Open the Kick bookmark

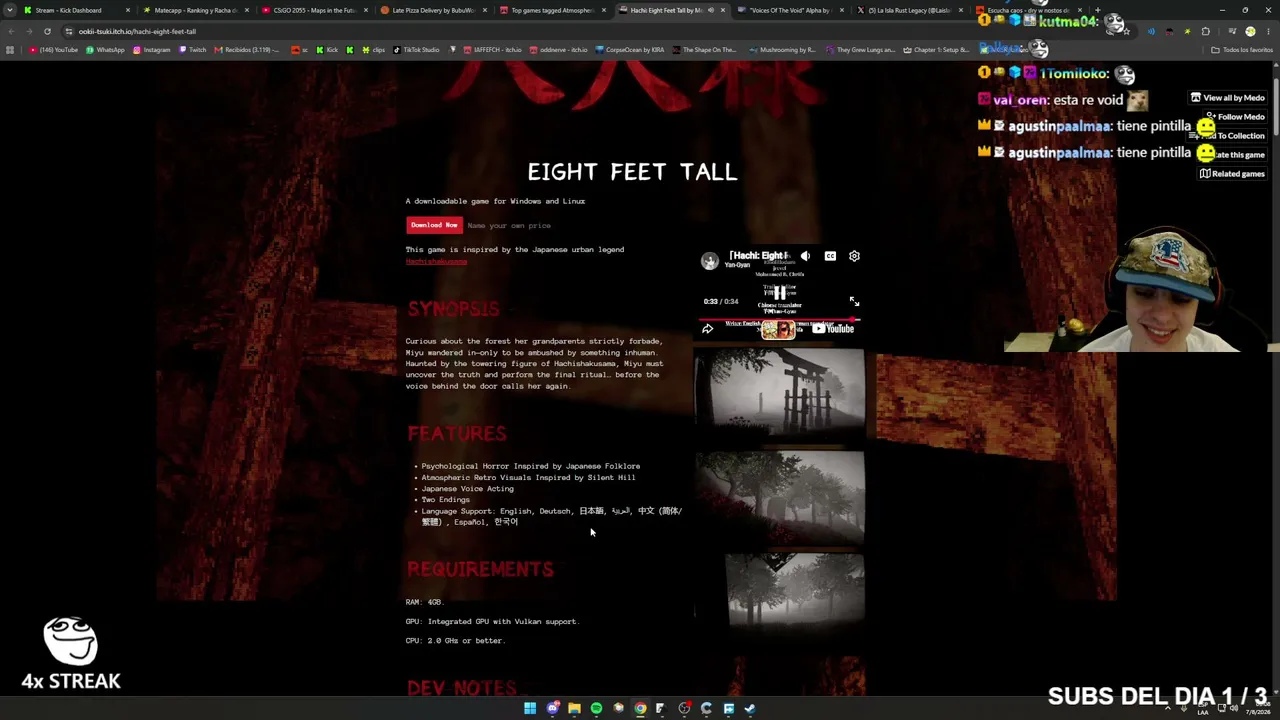(328, 50)
